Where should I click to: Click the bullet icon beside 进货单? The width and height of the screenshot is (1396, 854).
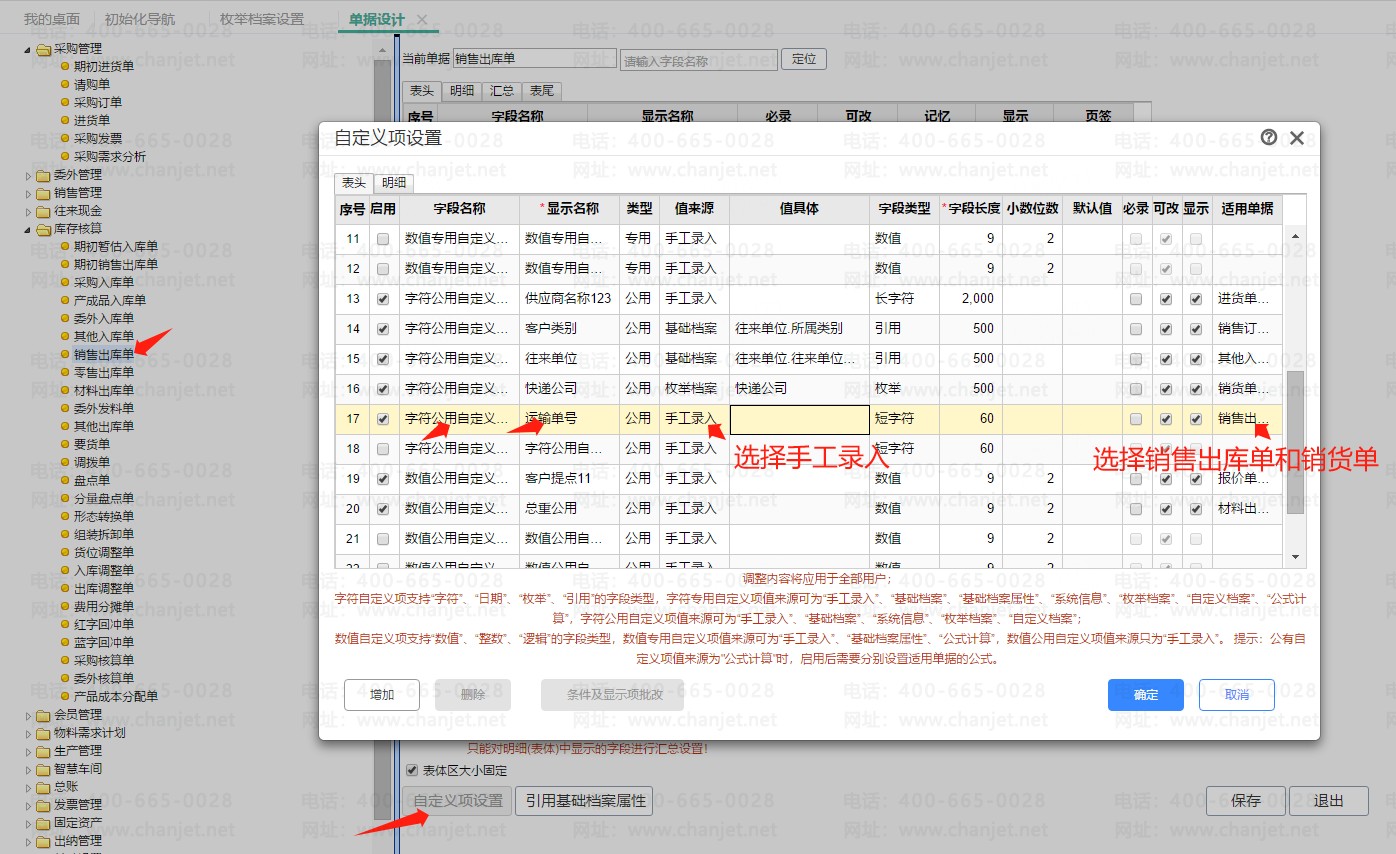(x=66, y=120)
